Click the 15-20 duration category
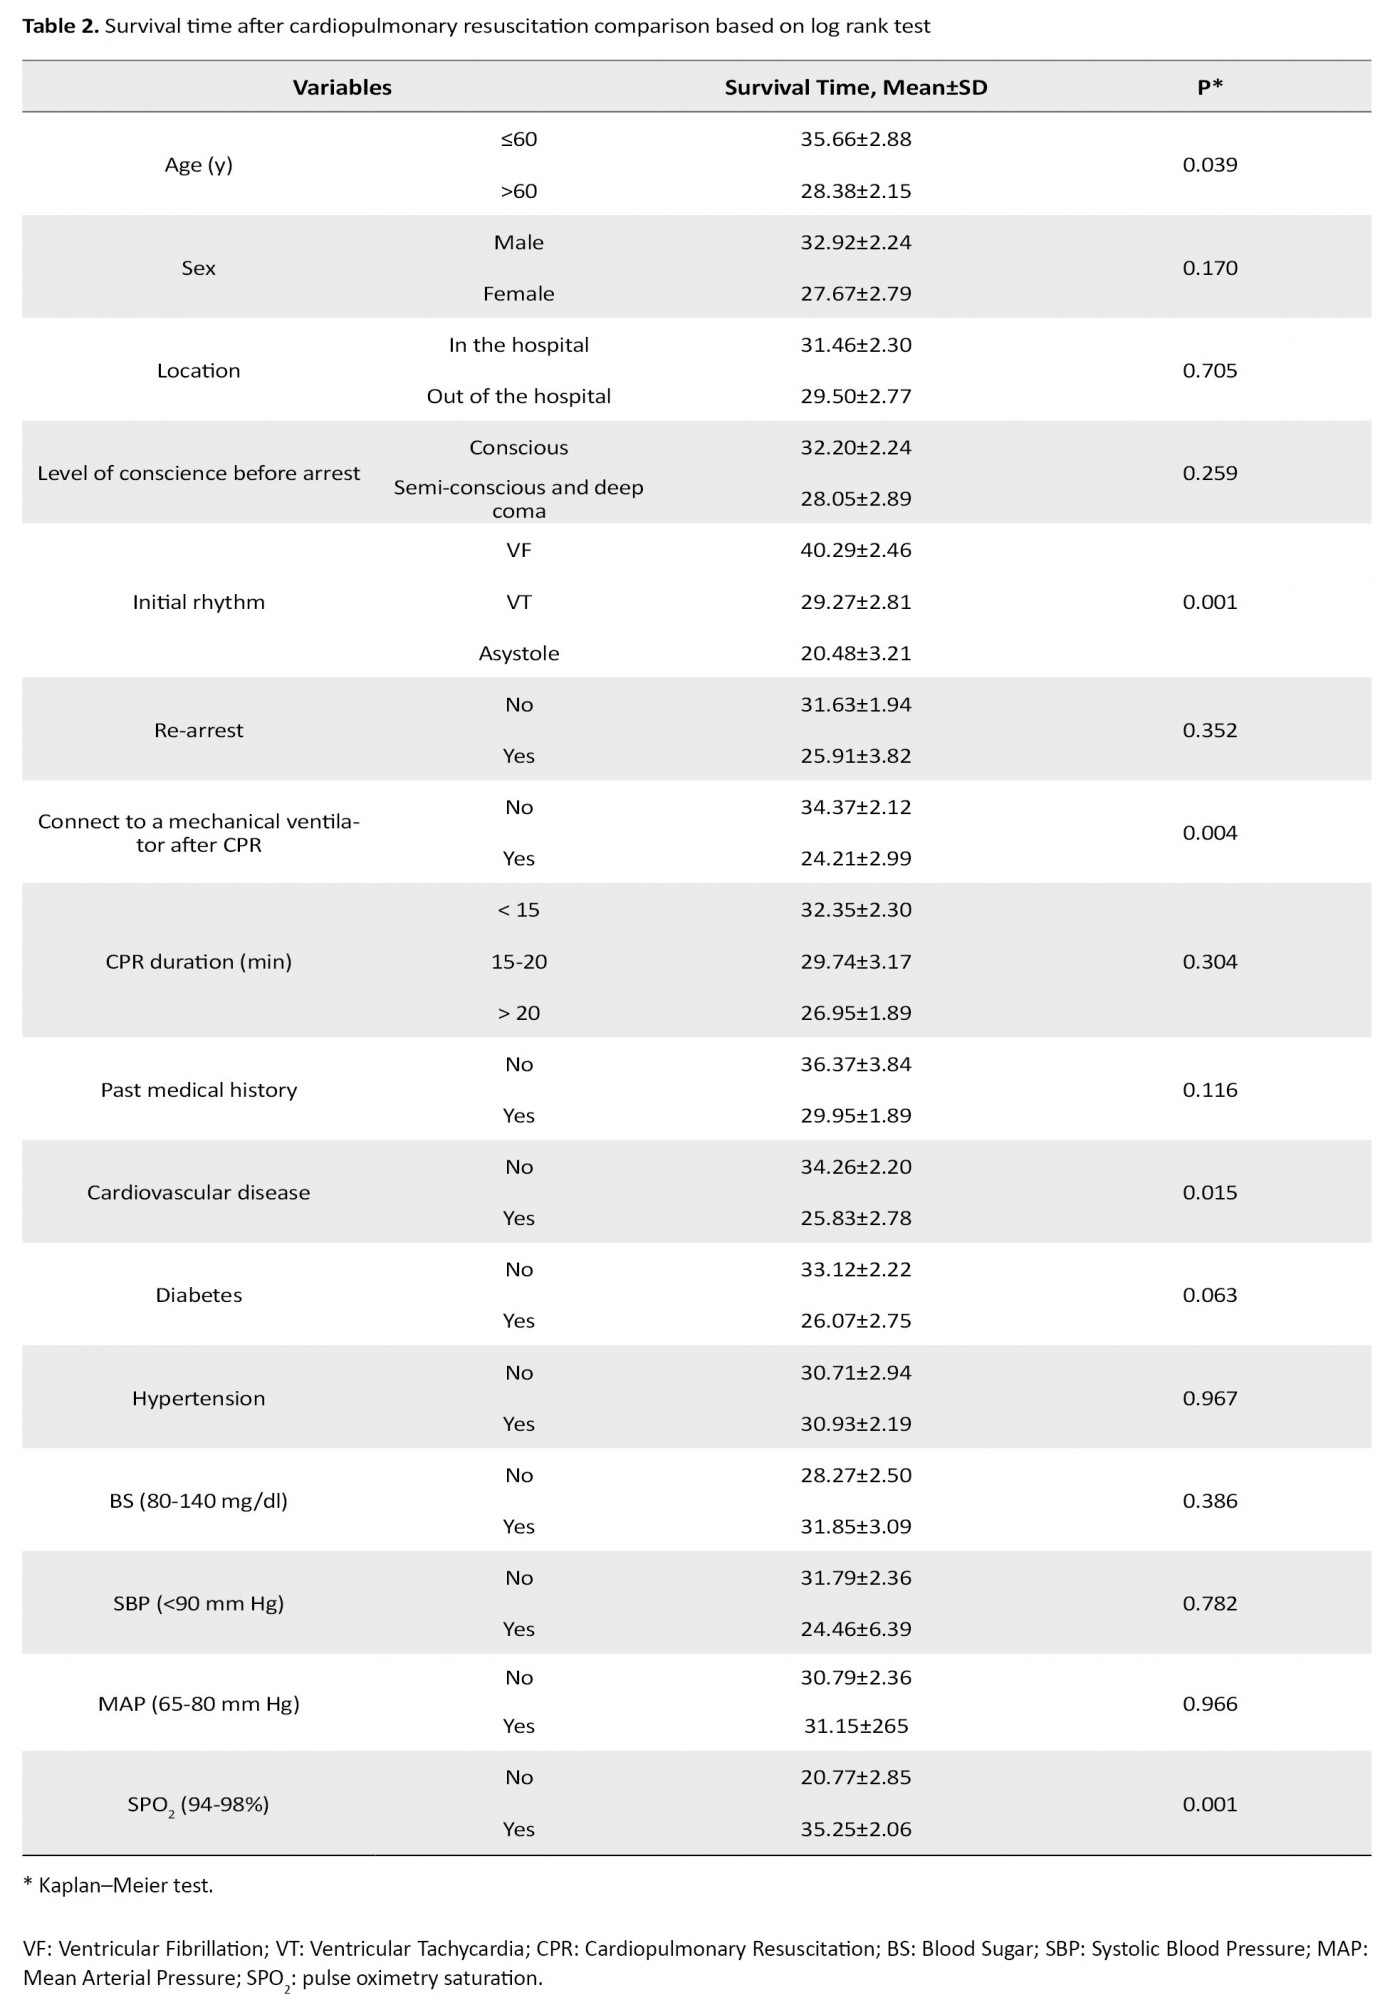The image size is (1390, 2000). coord(518,961)
